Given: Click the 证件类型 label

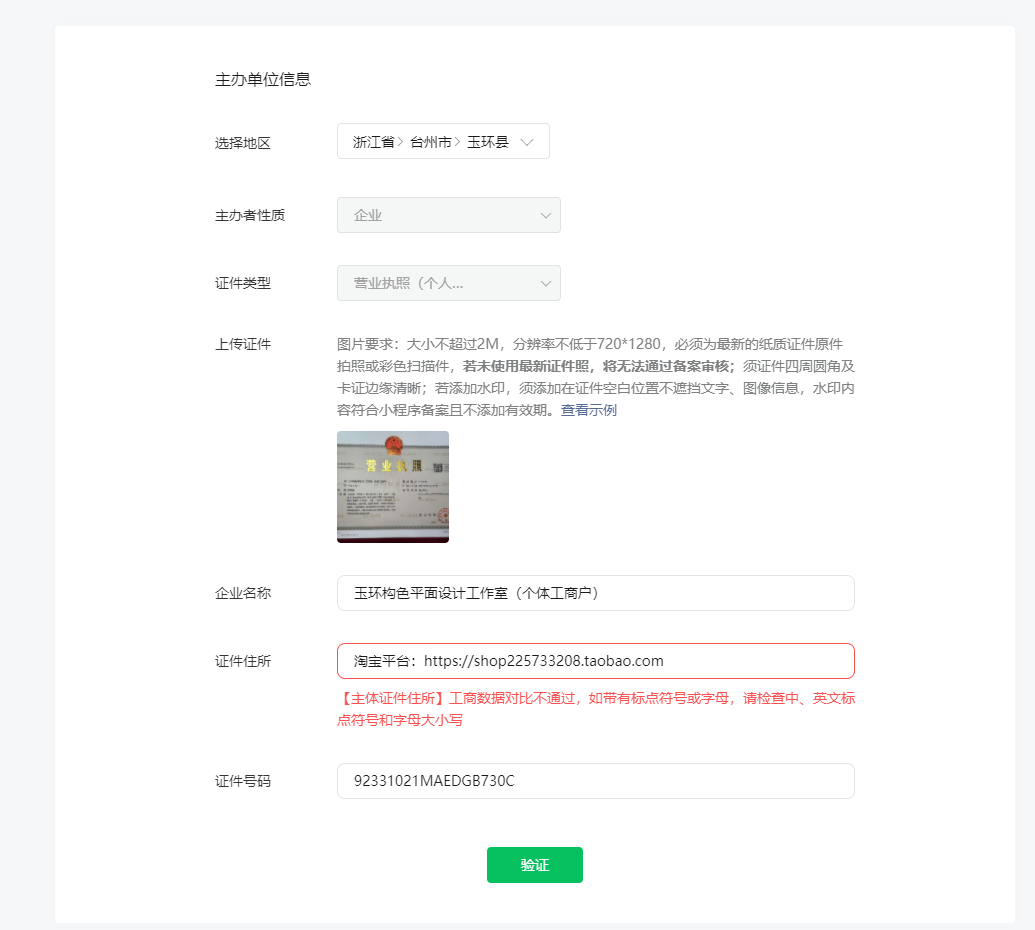Looking at the screenshot, I should click(x=243, y=283).
